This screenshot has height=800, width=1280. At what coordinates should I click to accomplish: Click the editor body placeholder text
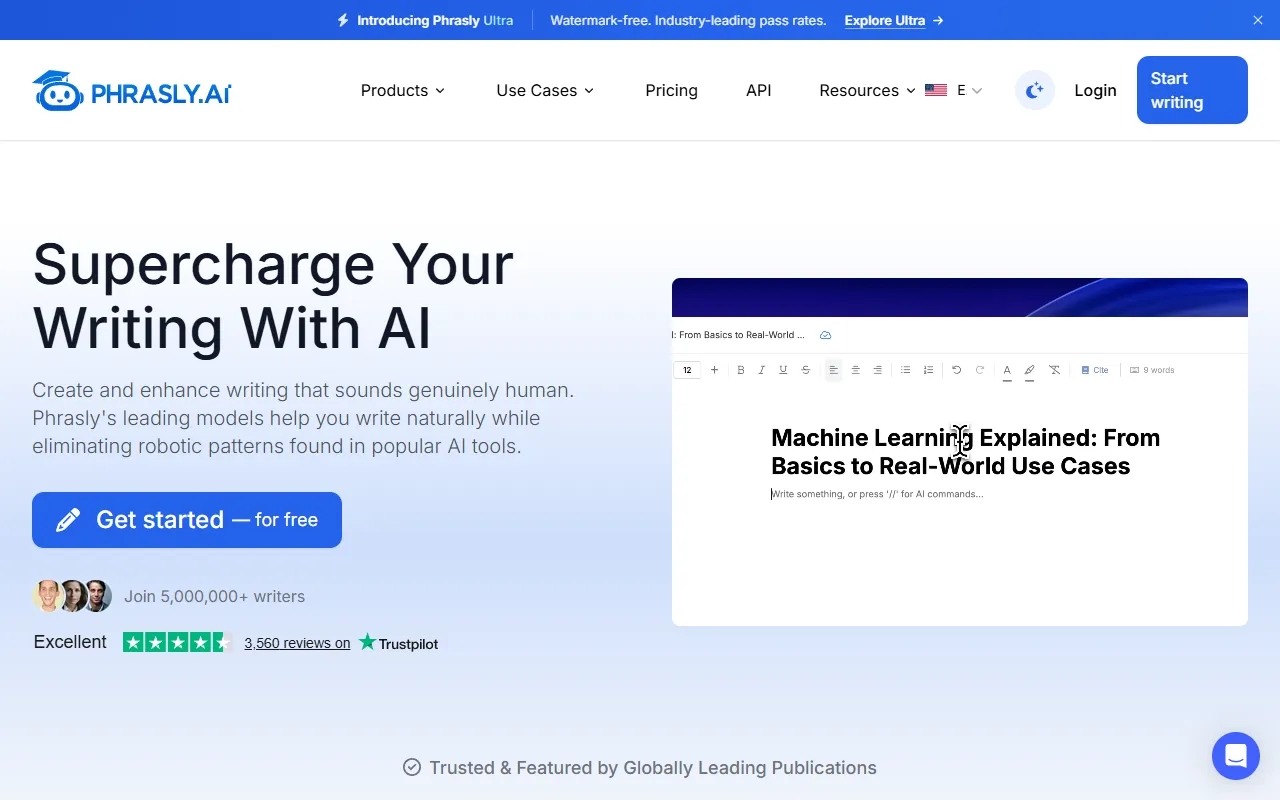pos(877,494)
